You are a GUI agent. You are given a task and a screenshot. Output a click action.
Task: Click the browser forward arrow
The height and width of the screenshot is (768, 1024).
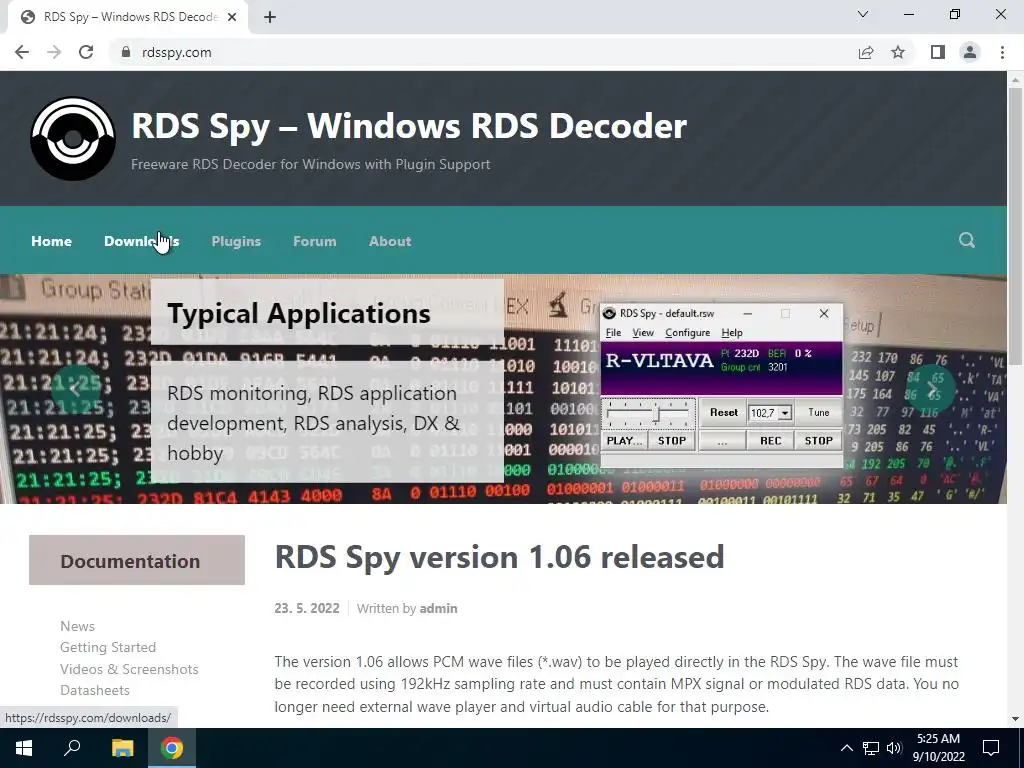(54, 52)
